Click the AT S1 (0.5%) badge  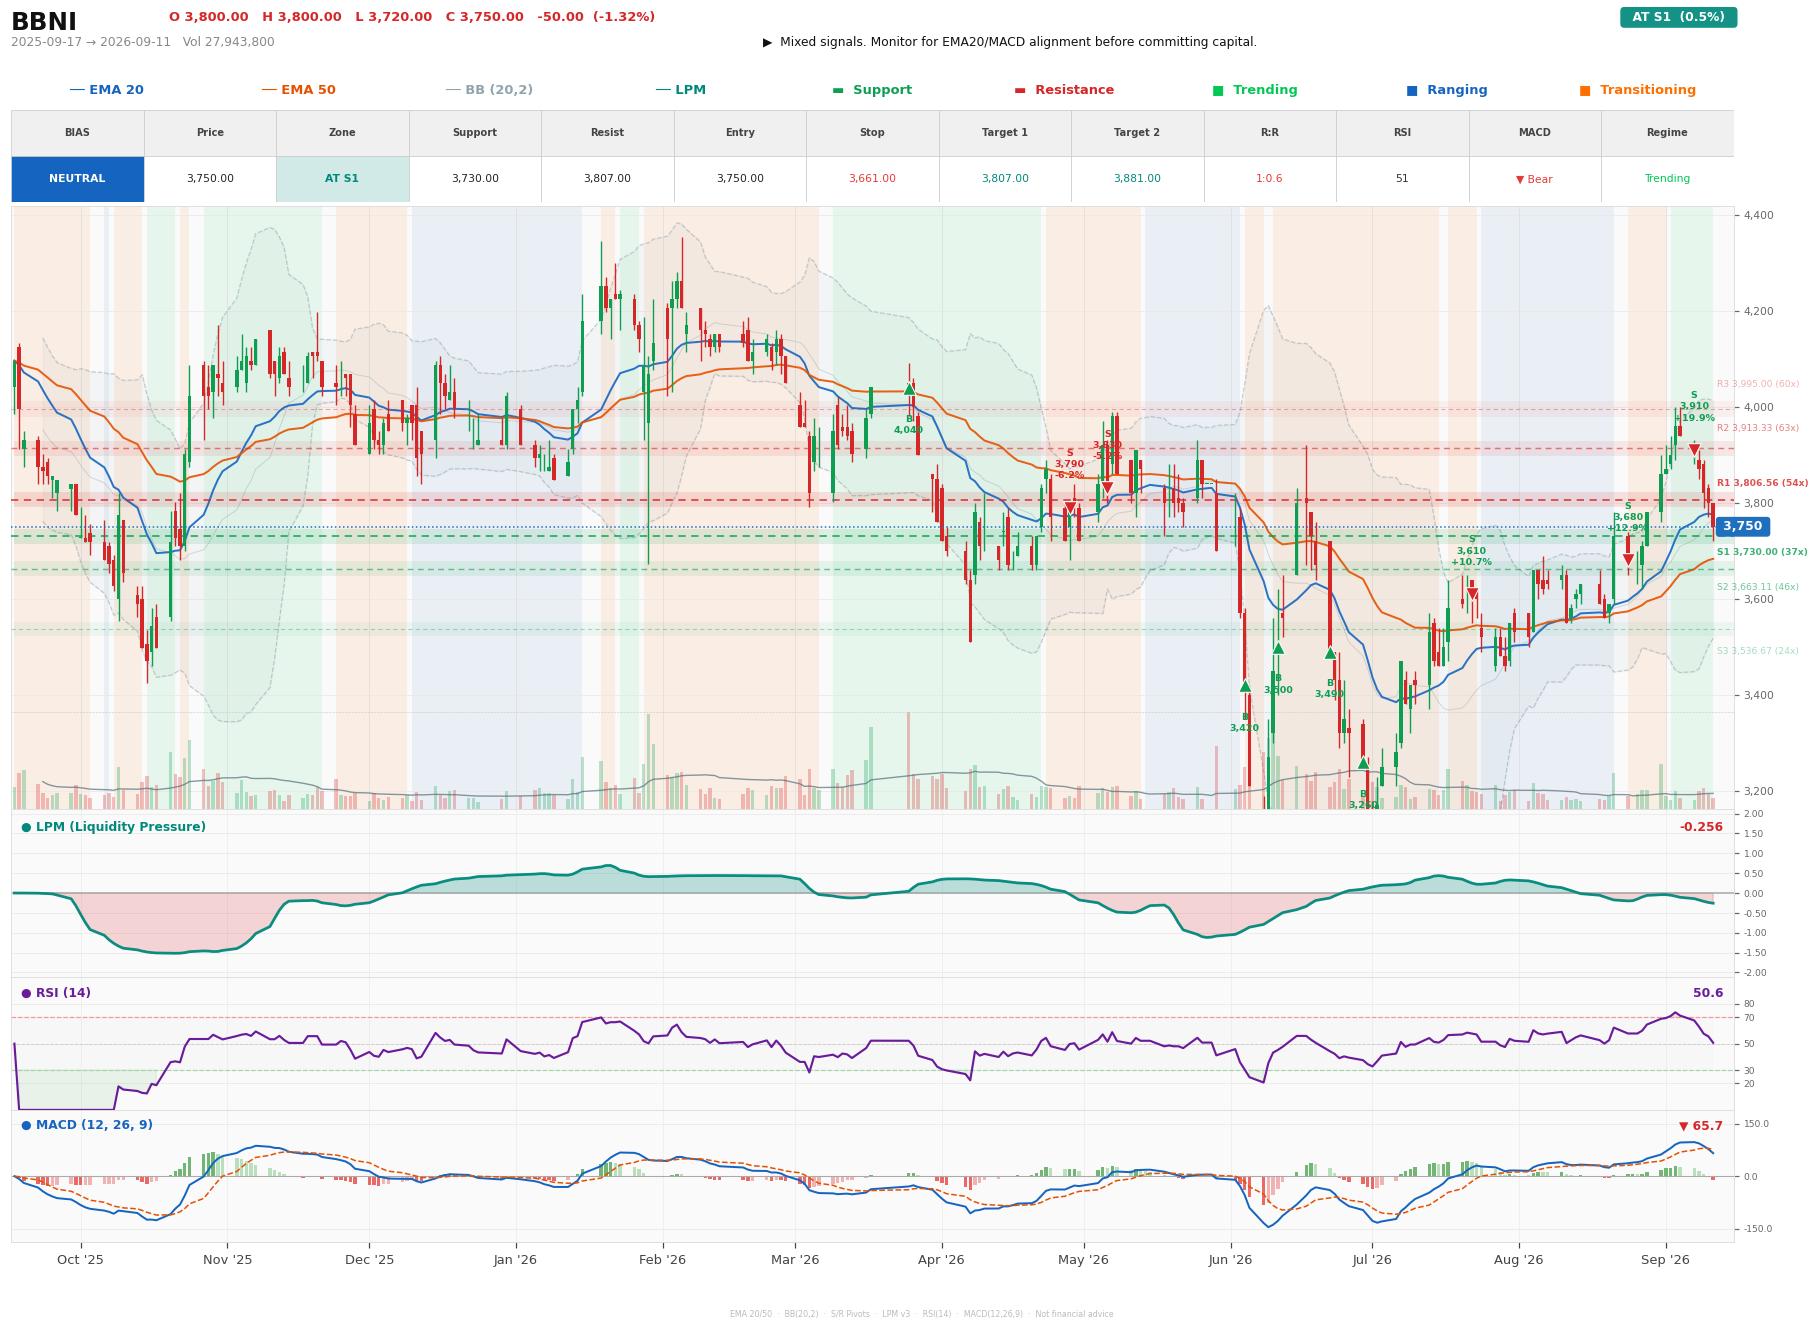click(1678, 17)
